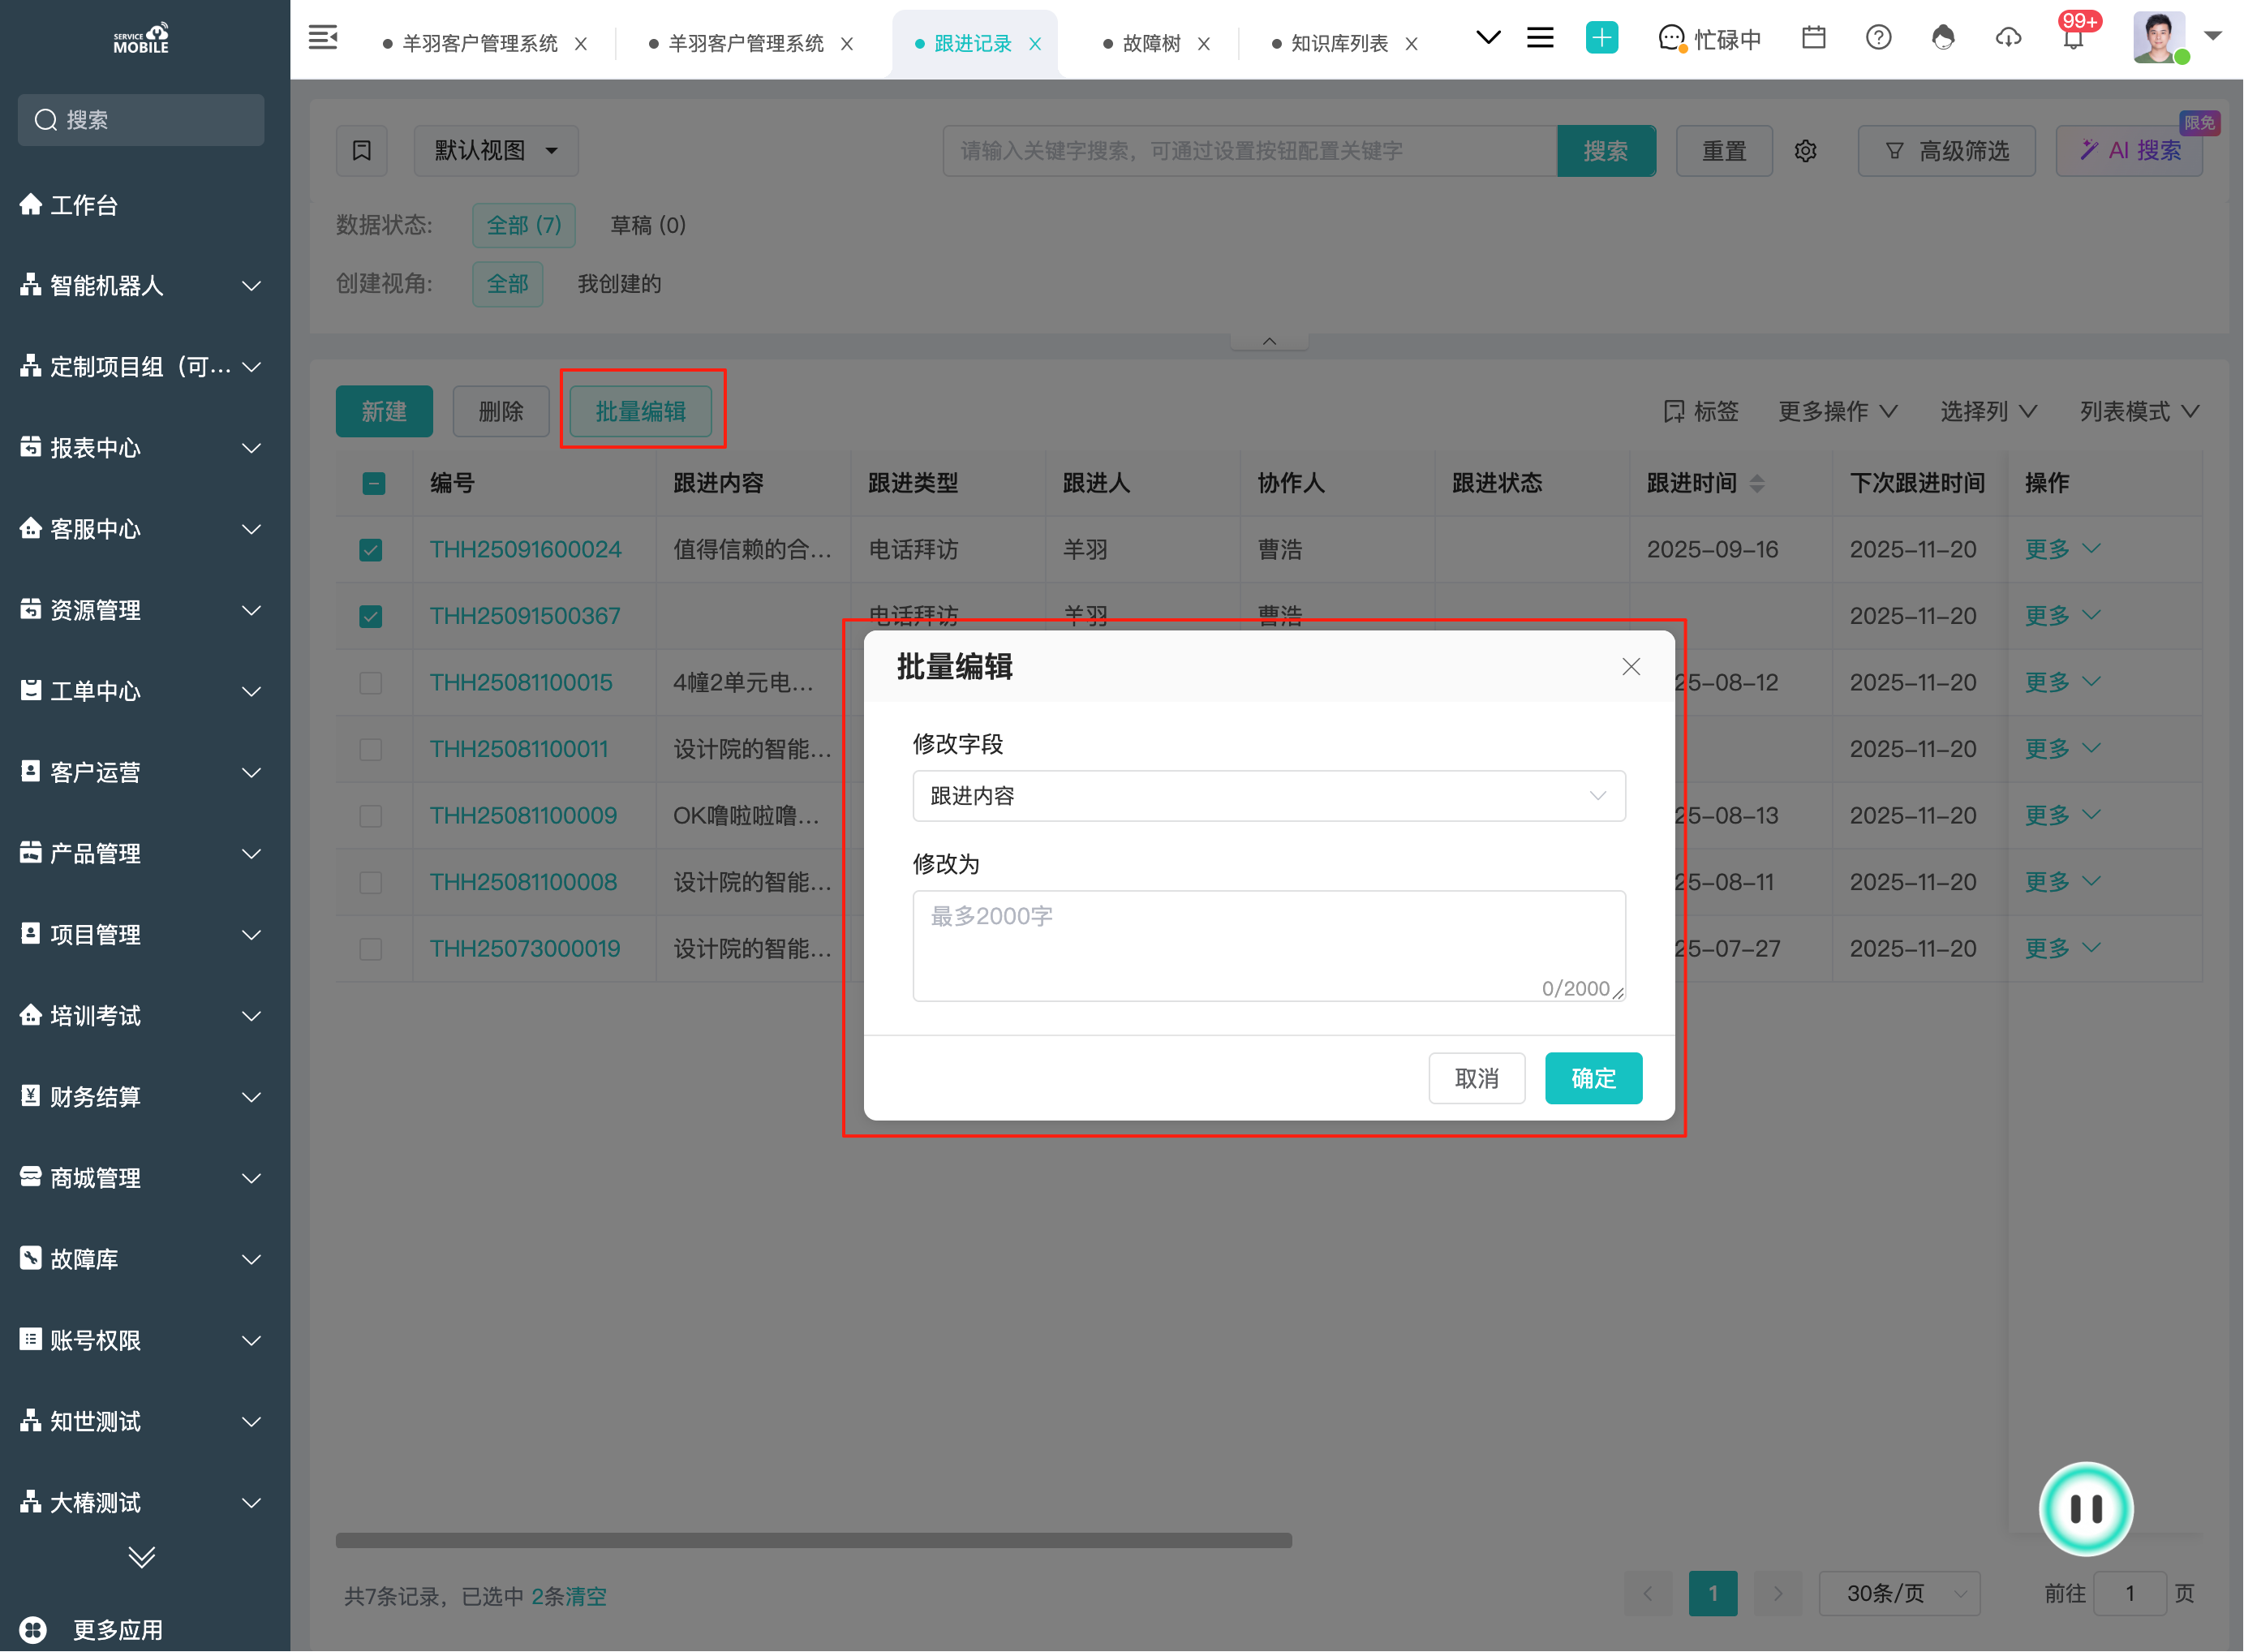Open the 修改字段 跟进内容 dropdown
The image size is (2244, 1652).
point(1268,796)
